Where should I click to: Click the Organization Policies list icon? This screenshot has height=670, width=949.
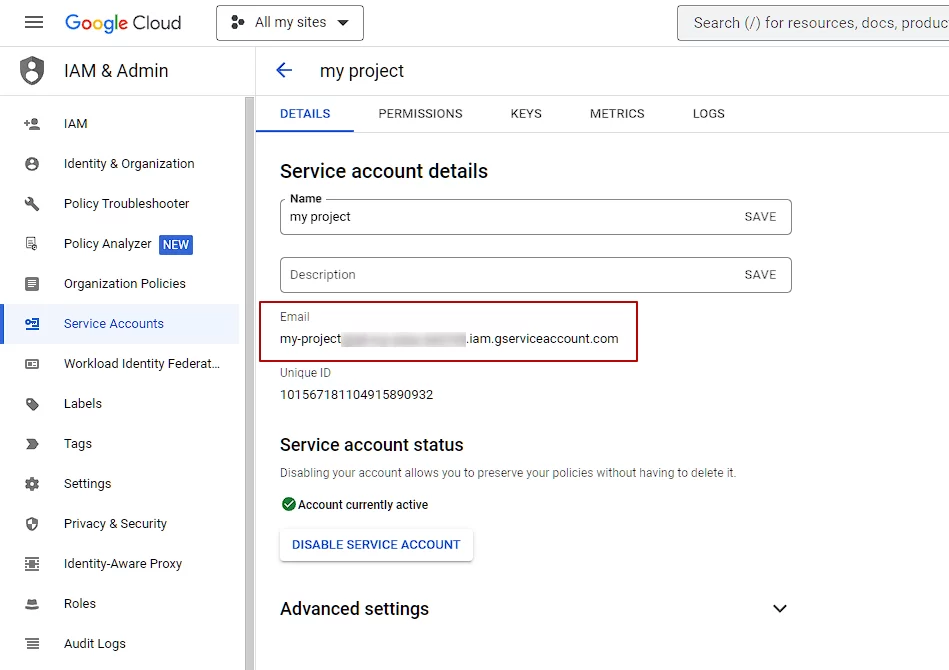tap(32, 283)
